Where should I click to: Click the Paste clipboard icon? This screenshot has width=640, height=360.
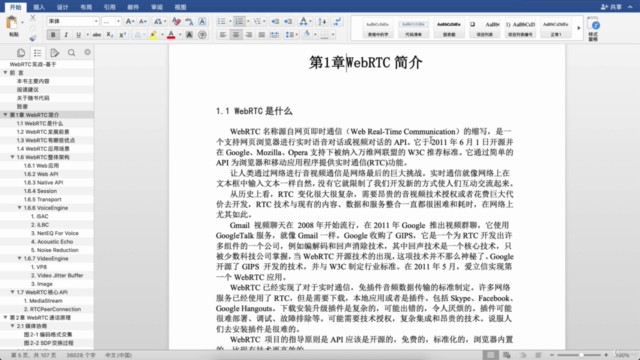click(12, 23)
